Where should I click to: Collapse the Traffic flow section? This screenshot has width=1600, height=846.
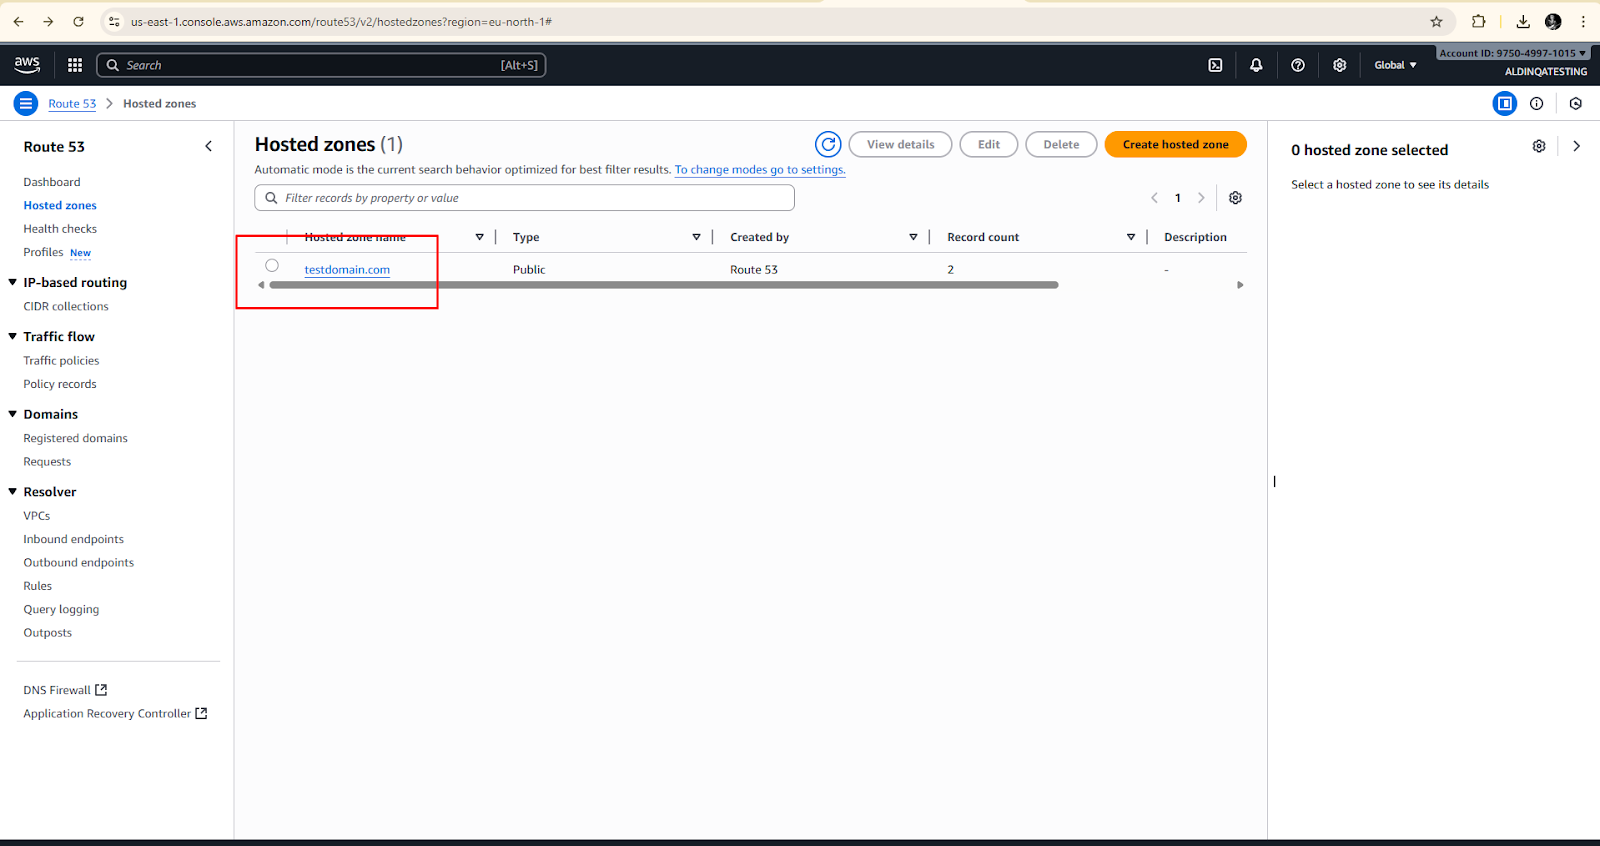coord(13,337)
